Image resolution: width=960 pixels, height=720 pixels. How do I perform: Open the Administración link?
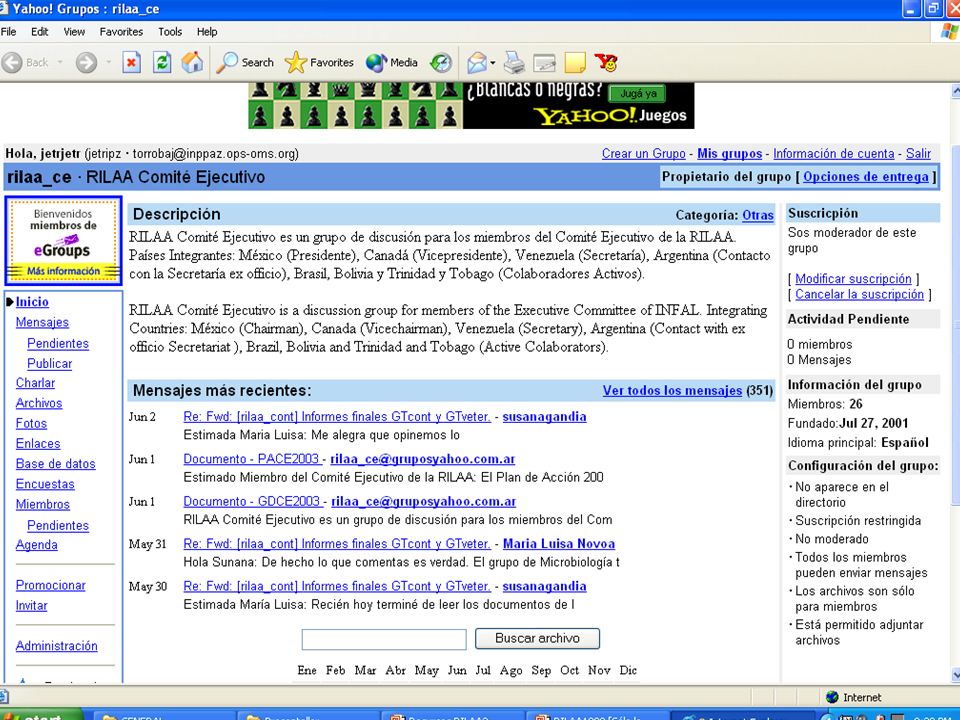tap(56, 646)
